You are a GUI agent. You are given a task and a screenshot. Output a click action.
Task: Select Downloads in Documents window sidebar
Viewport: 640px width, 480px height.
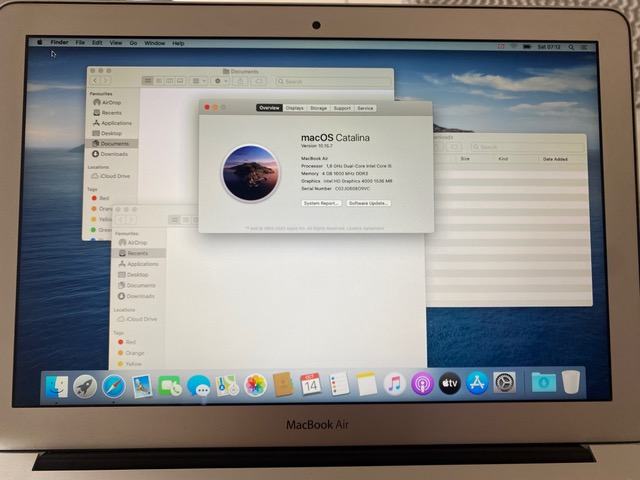[x=110, y=154]
